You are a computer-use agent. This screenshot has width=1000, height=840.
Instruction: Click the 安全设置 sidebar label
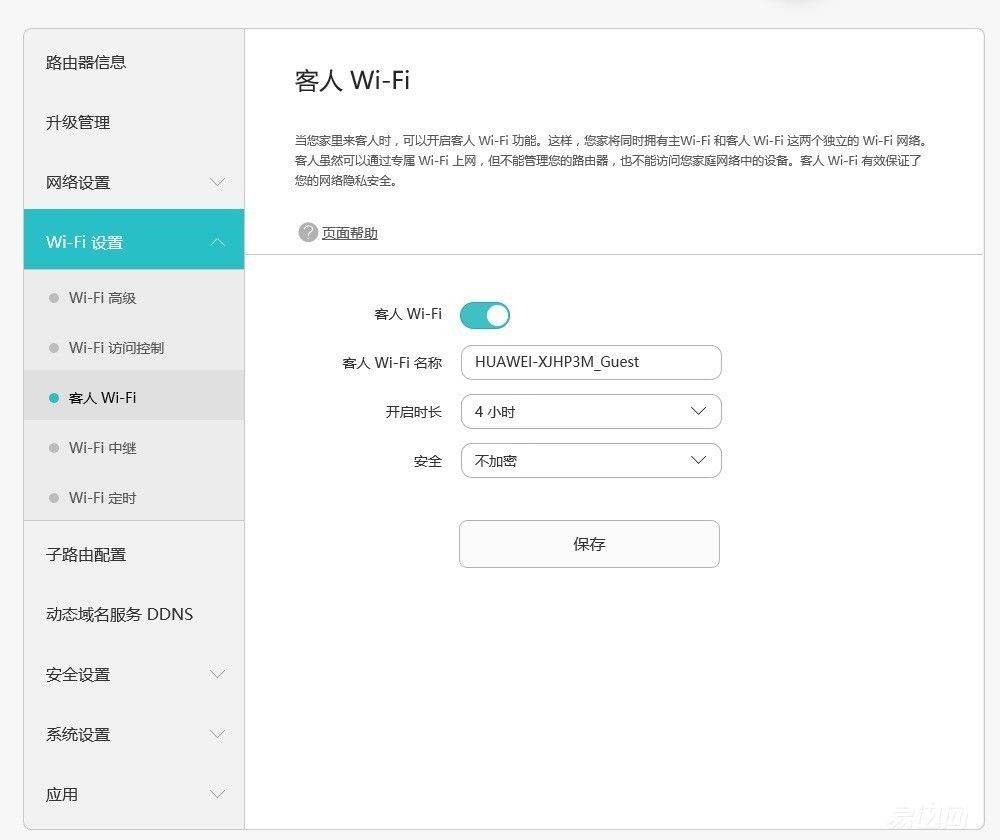(x=78, y=674)
